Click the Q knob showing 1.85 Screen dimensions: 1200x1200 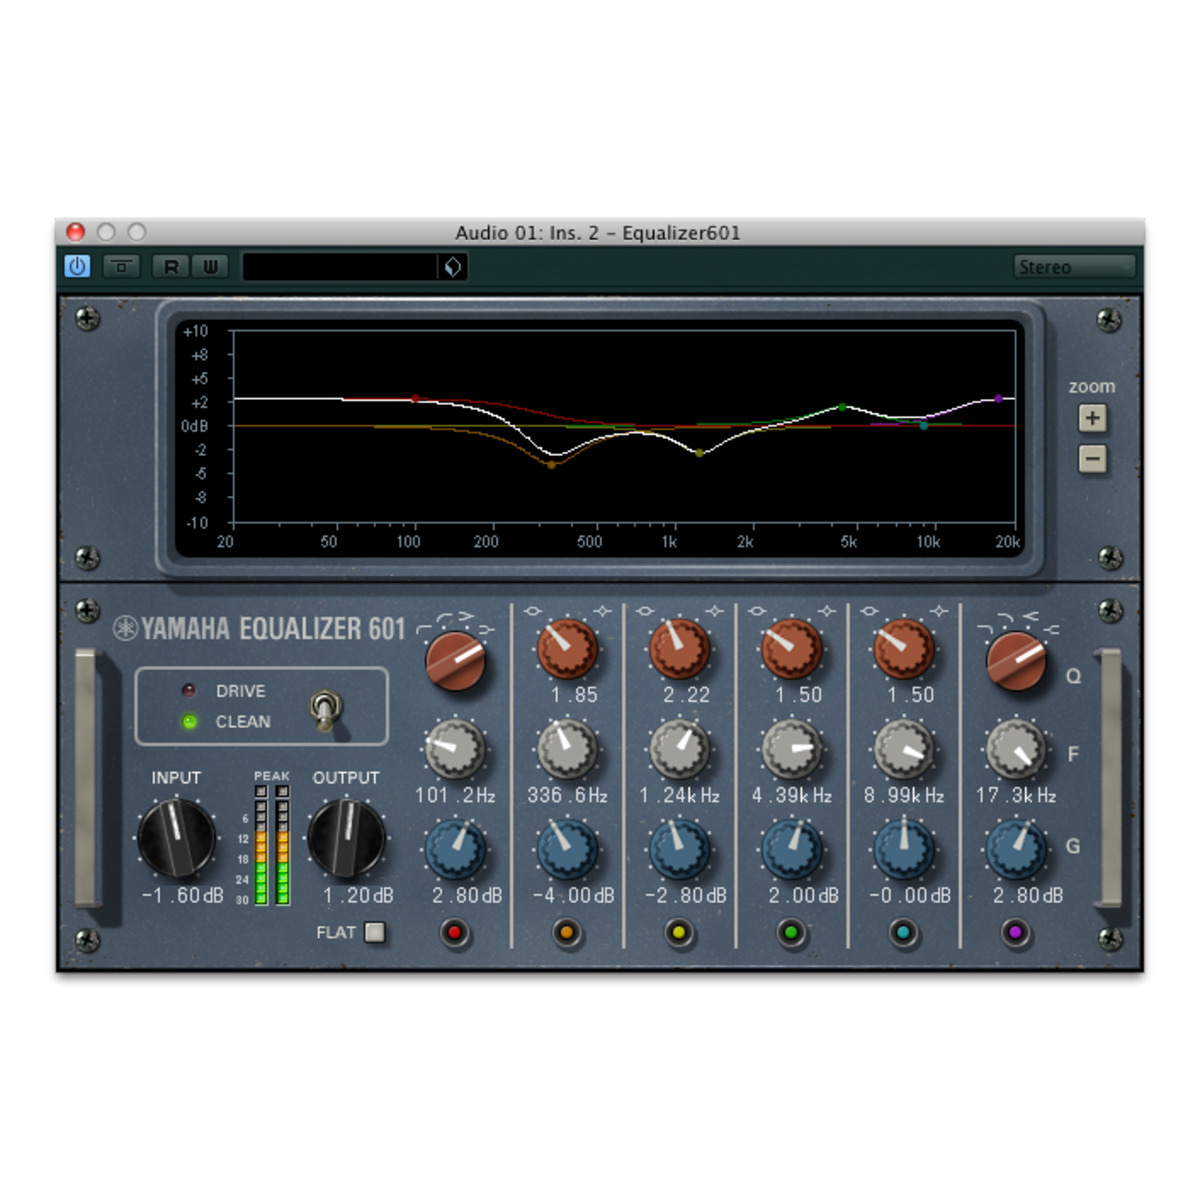pos(567,648)
